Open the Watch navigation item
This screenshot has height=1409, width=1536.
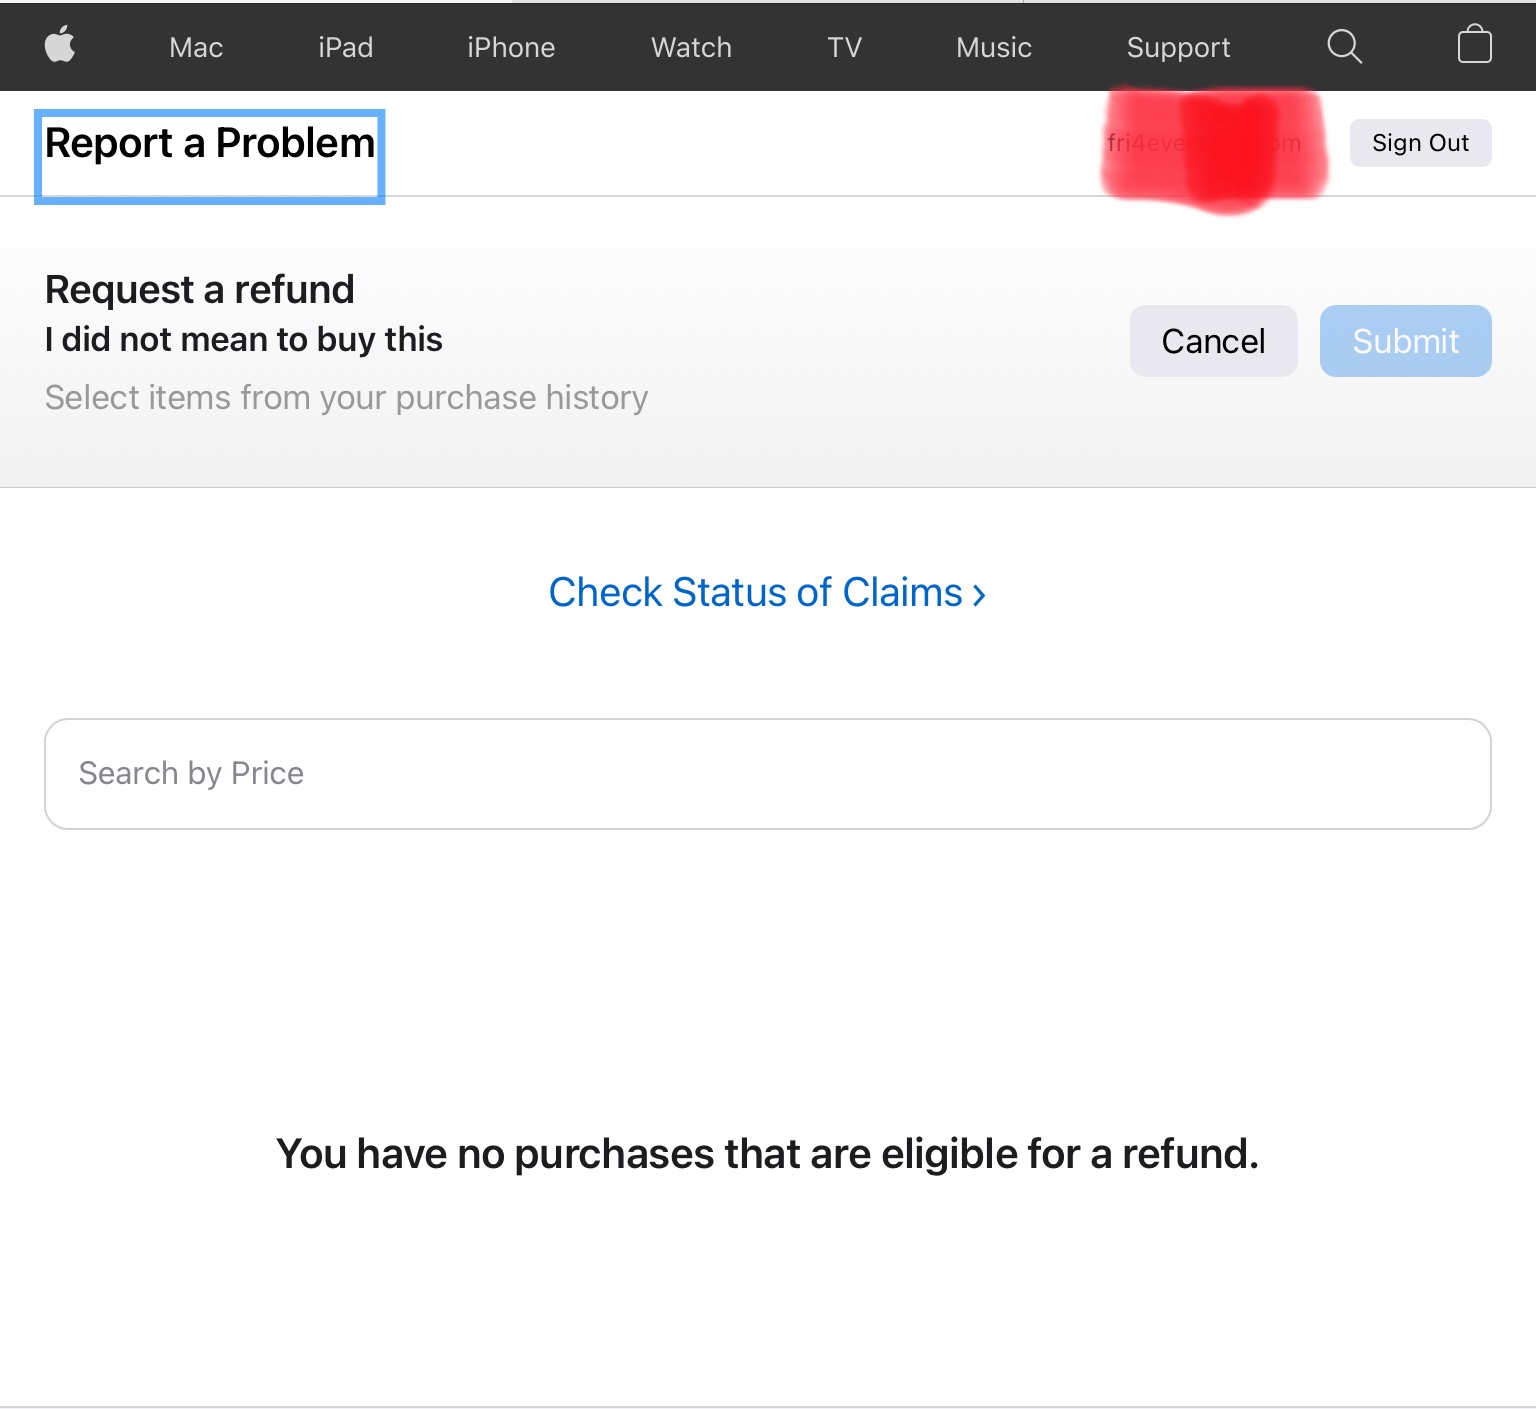point(691,47)
